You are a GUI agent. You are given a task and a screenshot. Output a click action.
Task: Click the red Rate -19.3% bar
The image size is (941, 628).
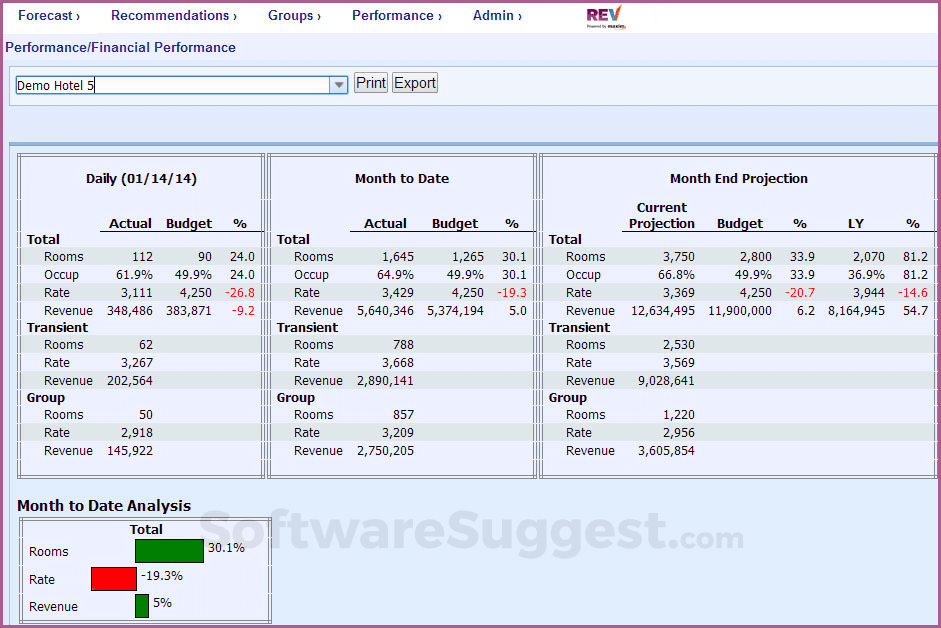[113, 579]
